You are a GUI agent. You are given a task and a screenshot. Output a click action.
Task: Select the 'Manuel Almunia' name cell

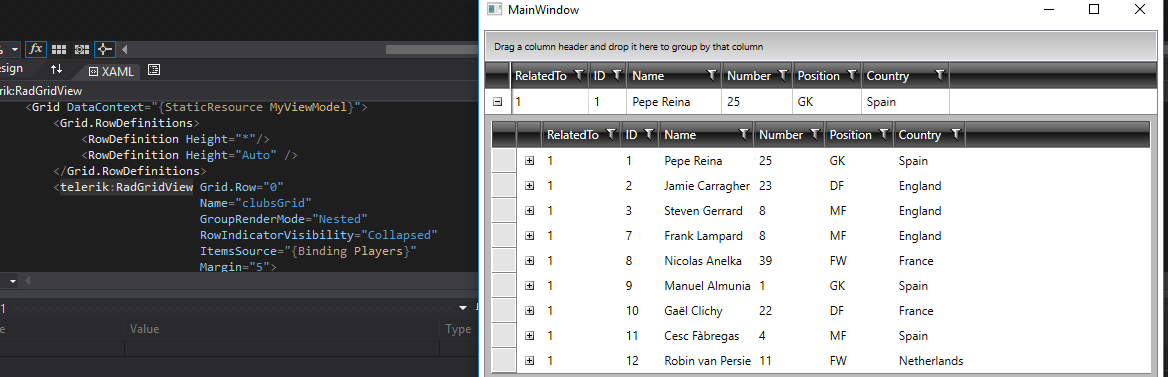point(706,285)
